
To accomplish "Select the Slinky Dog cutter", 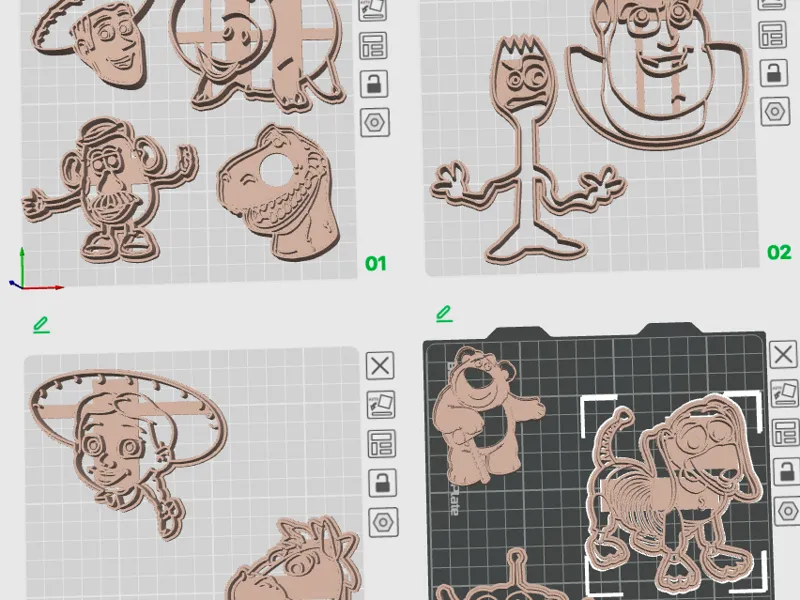I will pos(673,492).
